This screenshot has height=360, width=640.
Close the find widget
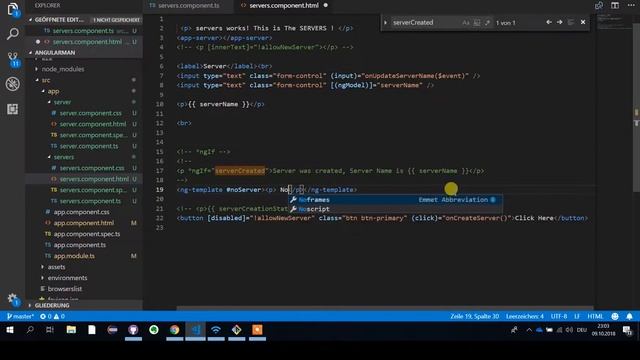point(583,22)
